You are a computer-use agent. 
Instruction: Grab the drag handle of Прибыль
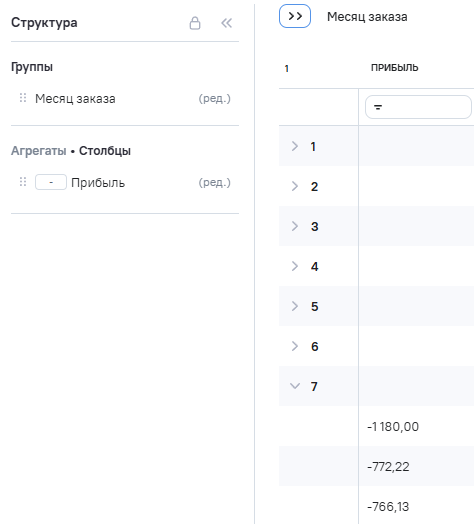click(23, 182)
